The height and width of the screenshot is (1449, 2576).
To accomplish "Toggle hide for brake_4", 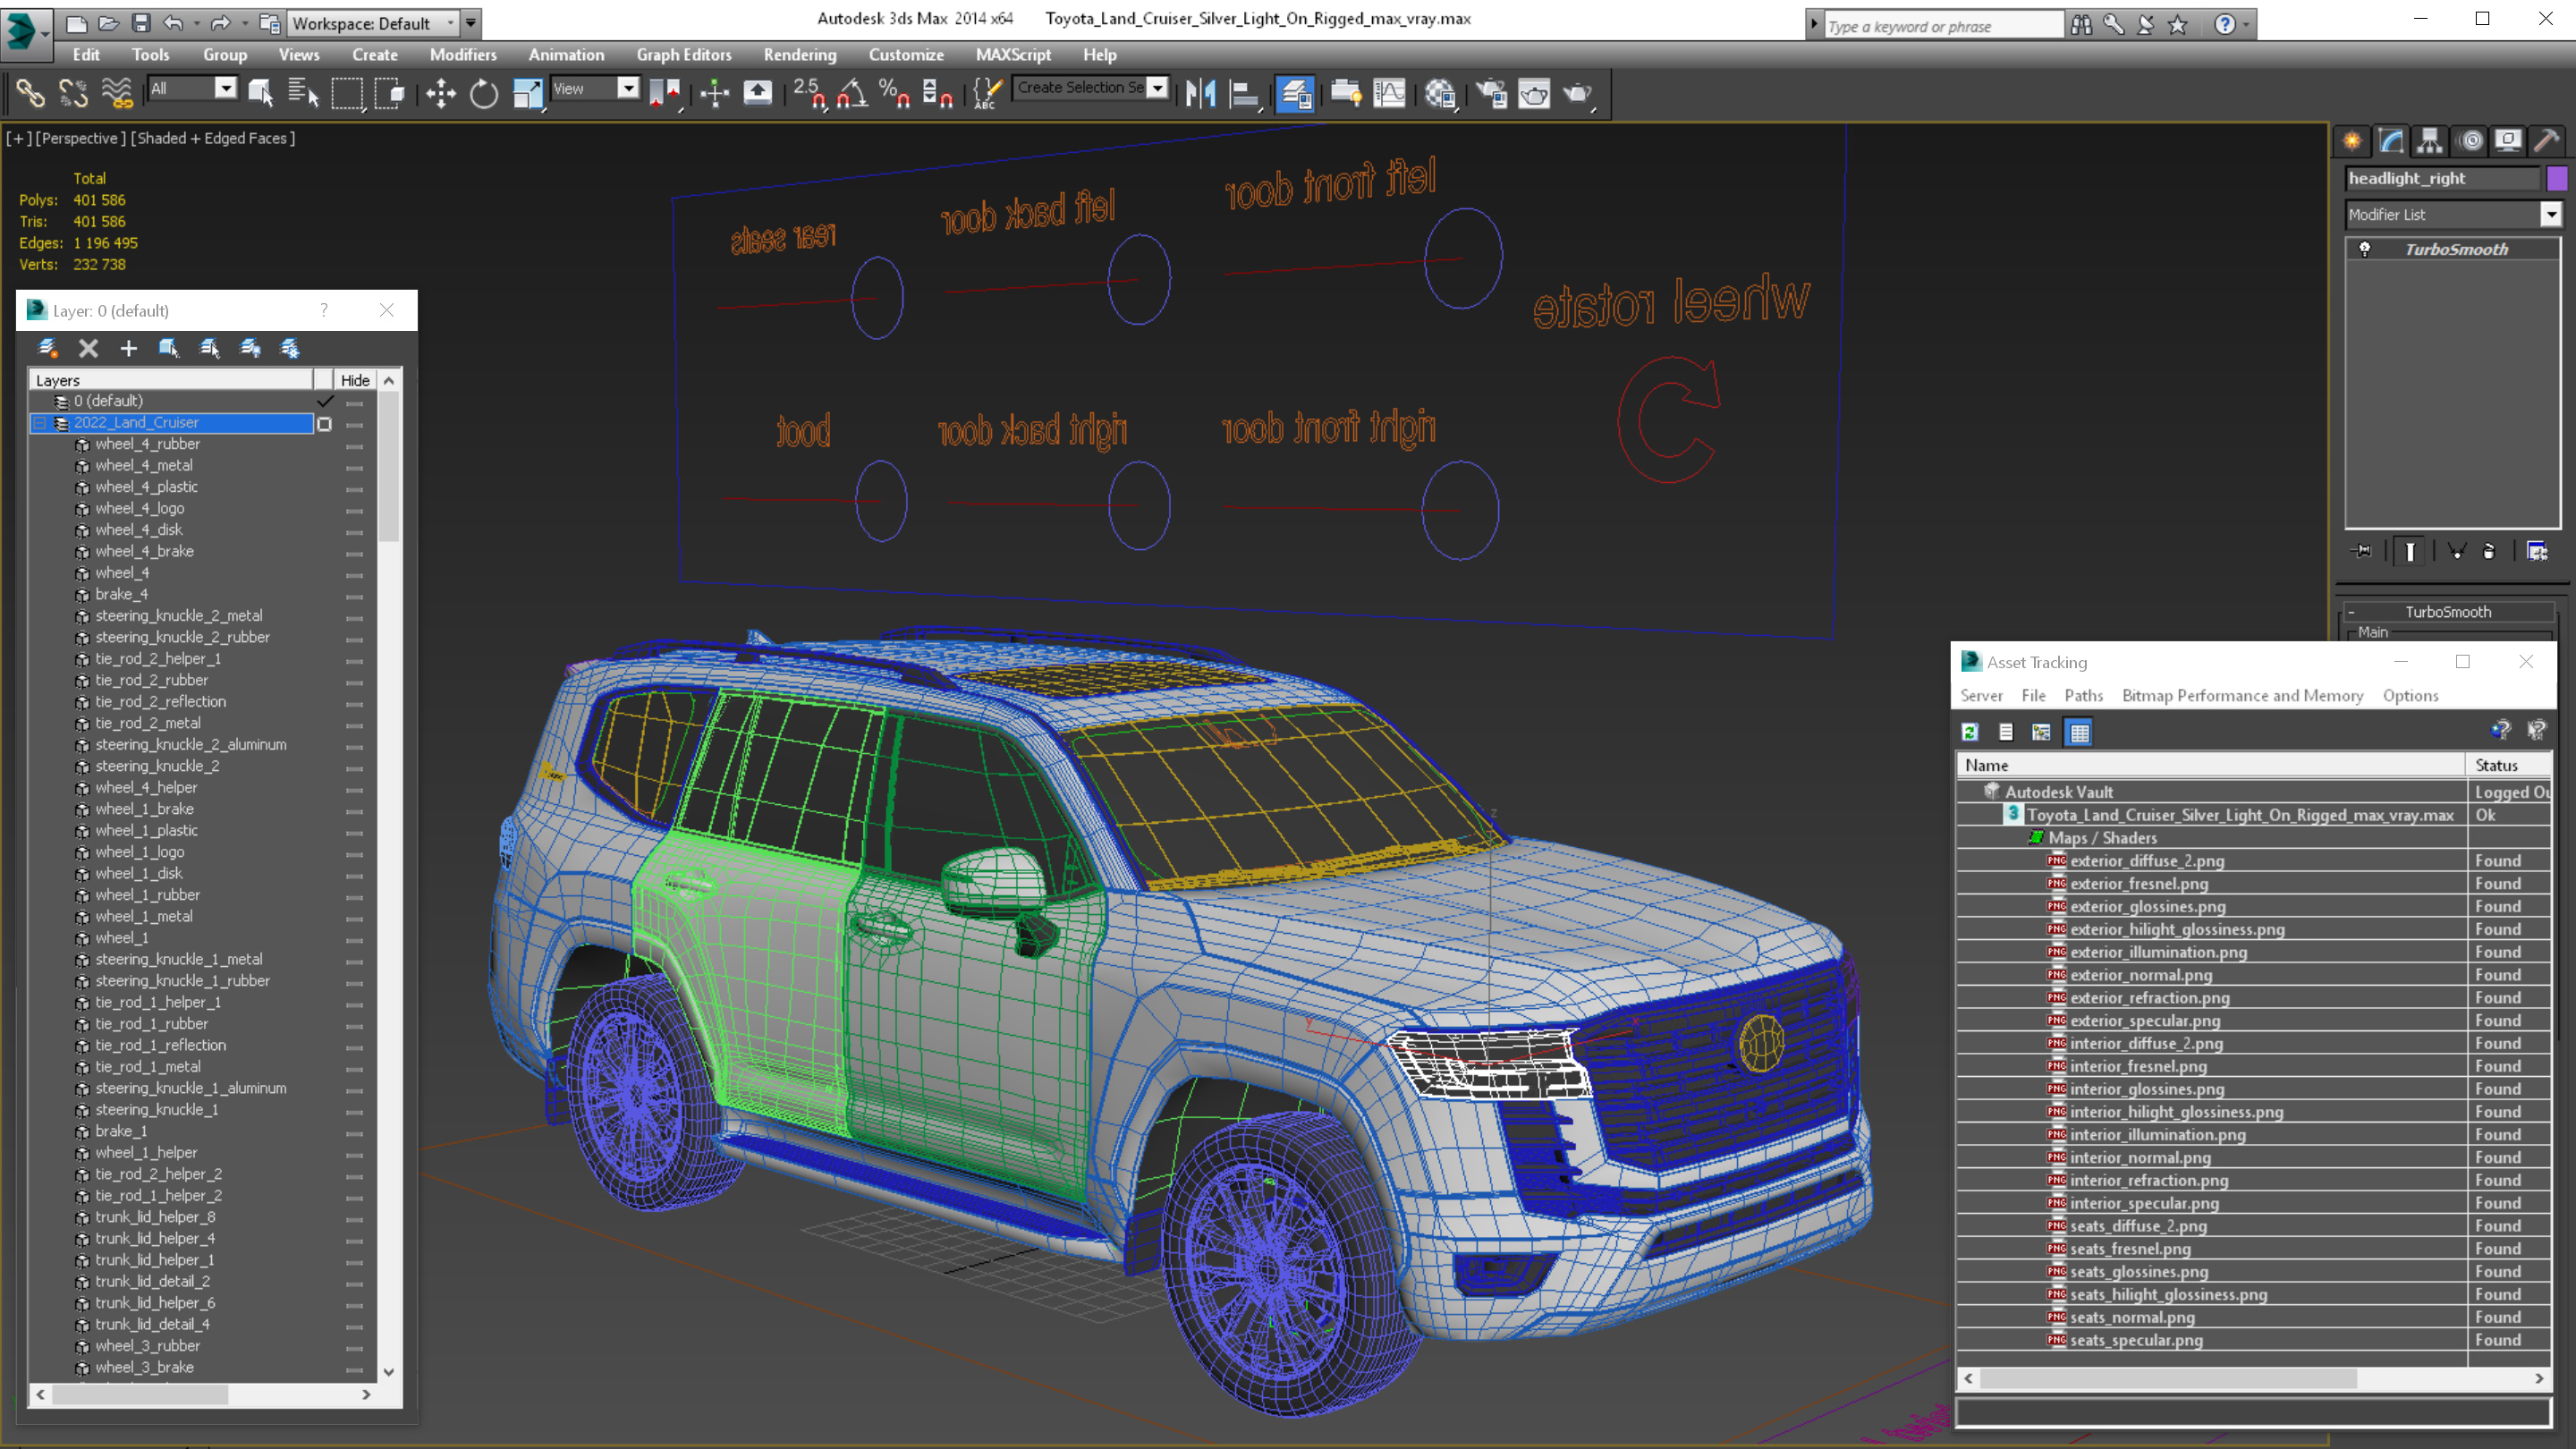I will [354, 596].
